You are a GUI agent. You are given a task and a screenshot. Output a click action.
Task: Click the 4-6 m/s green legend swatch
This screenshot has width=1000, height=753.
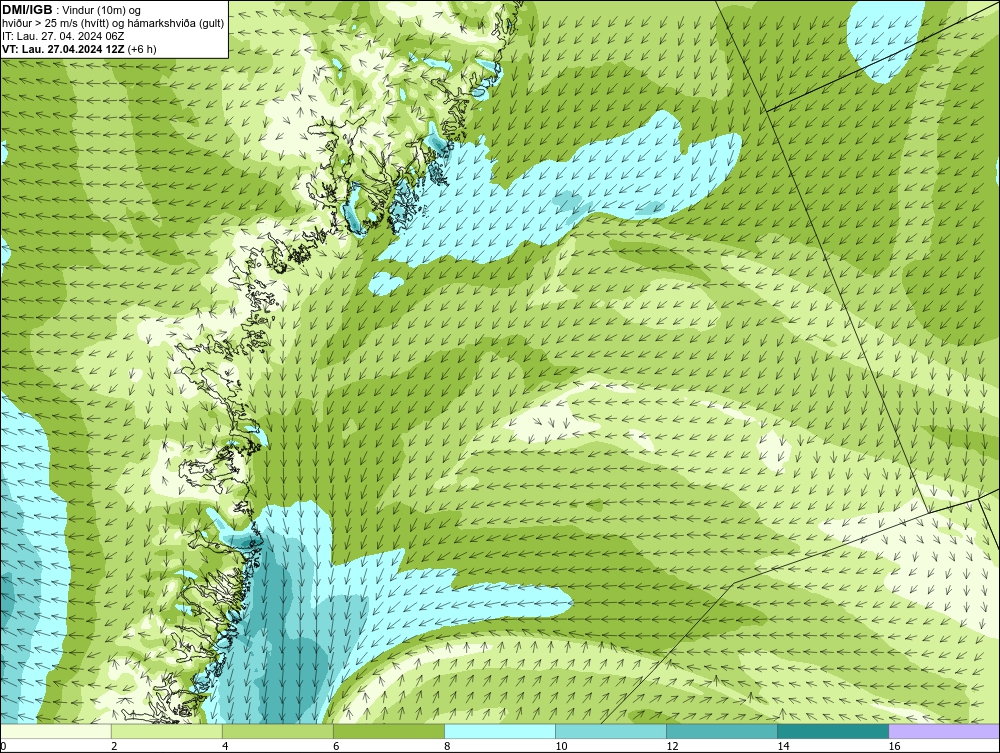tap(277, 731)
